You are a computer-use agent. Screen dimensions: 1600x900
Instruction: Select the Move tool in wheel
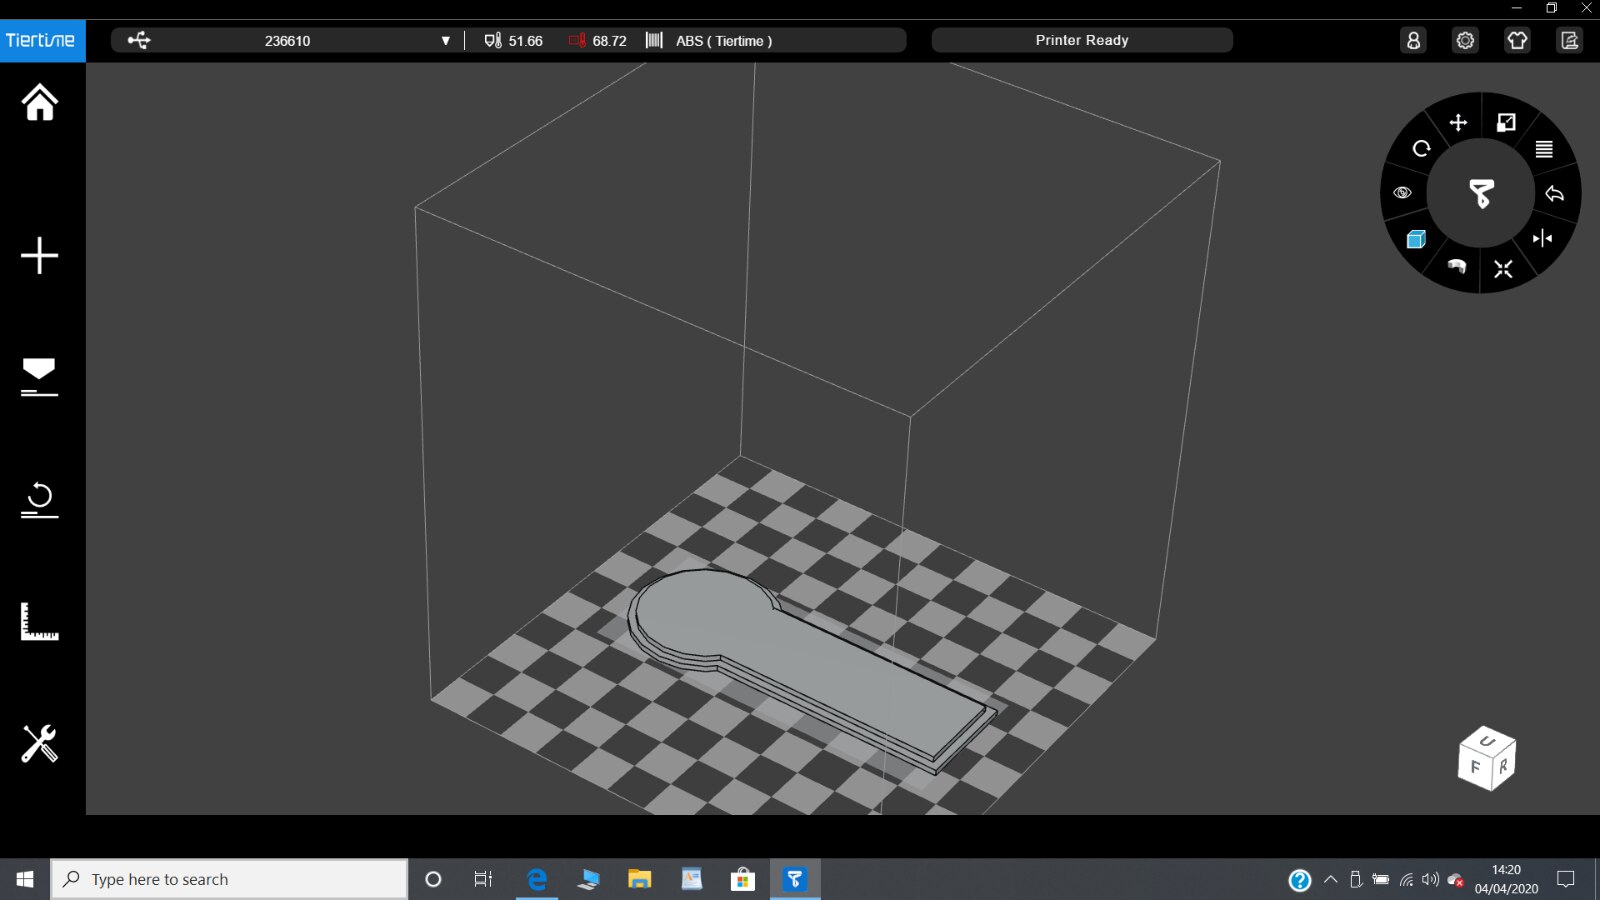pyautogui.click(x=1458, y=122)
